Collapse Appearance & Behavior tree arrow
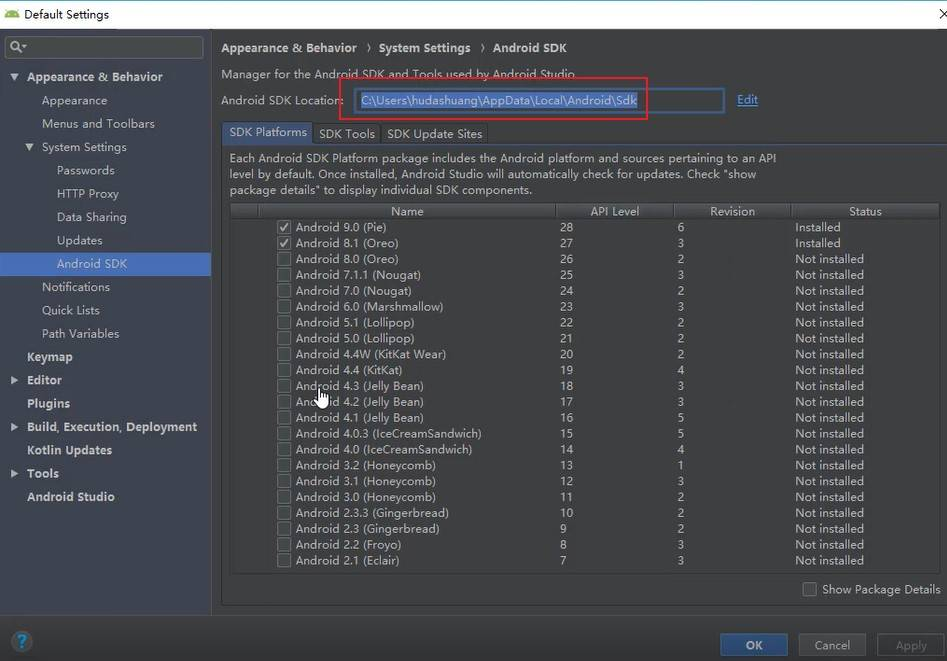947x661 pixels. click(14, 77)
